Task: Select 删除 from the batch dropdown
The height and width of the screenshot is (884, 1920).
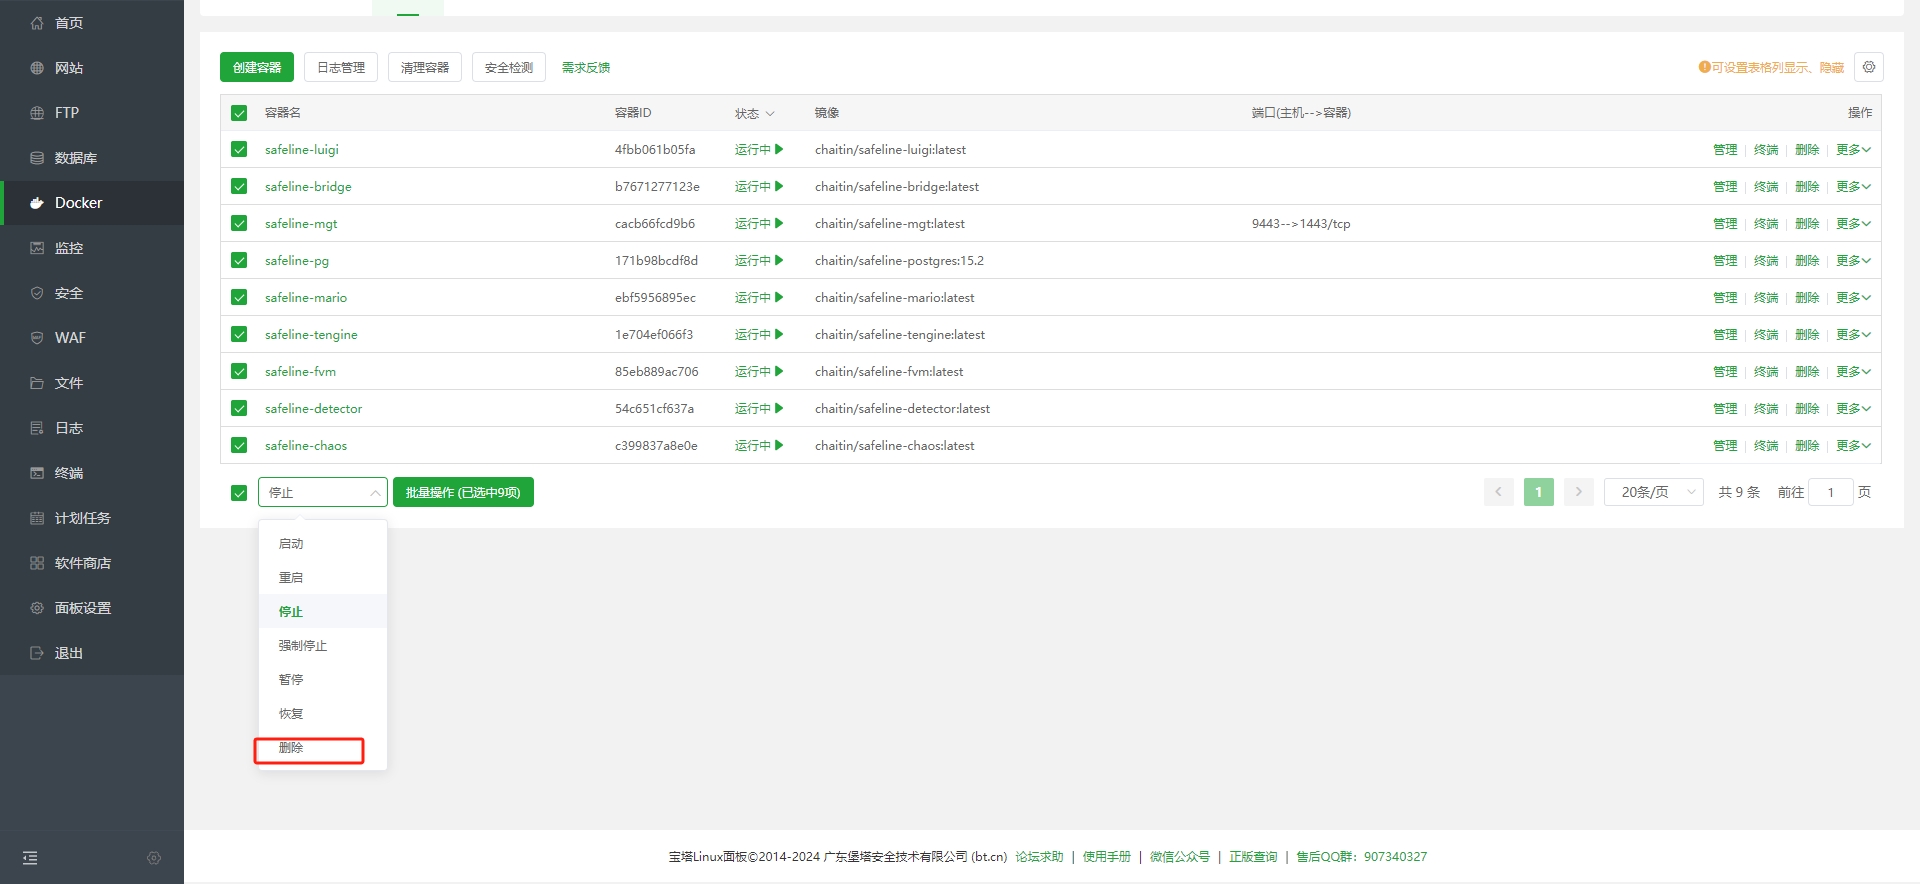Action: [323, 748]
